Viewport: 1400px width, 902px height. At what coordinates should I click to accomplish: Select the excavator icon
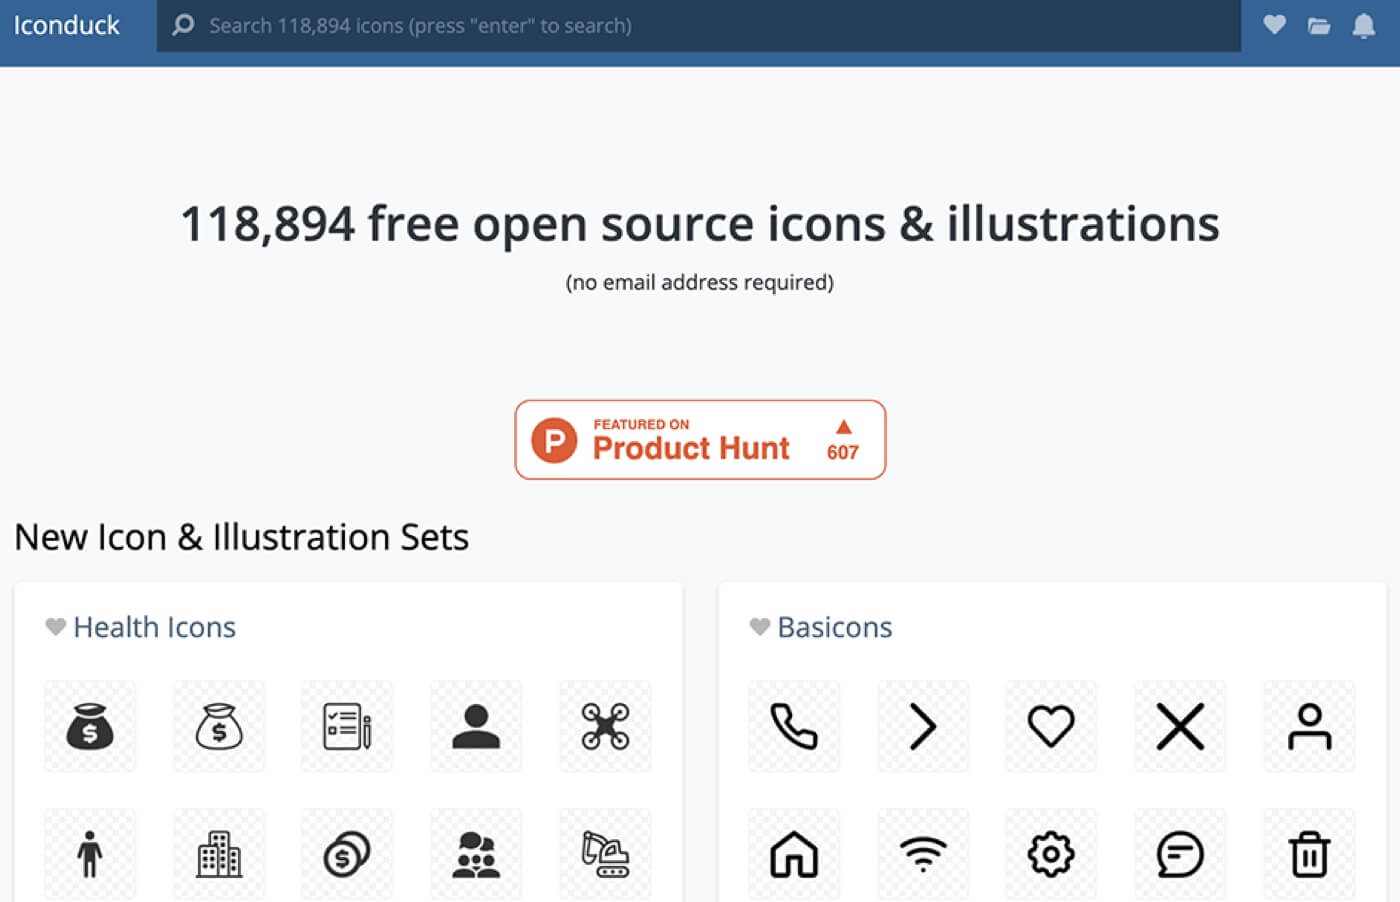(606, 854)
